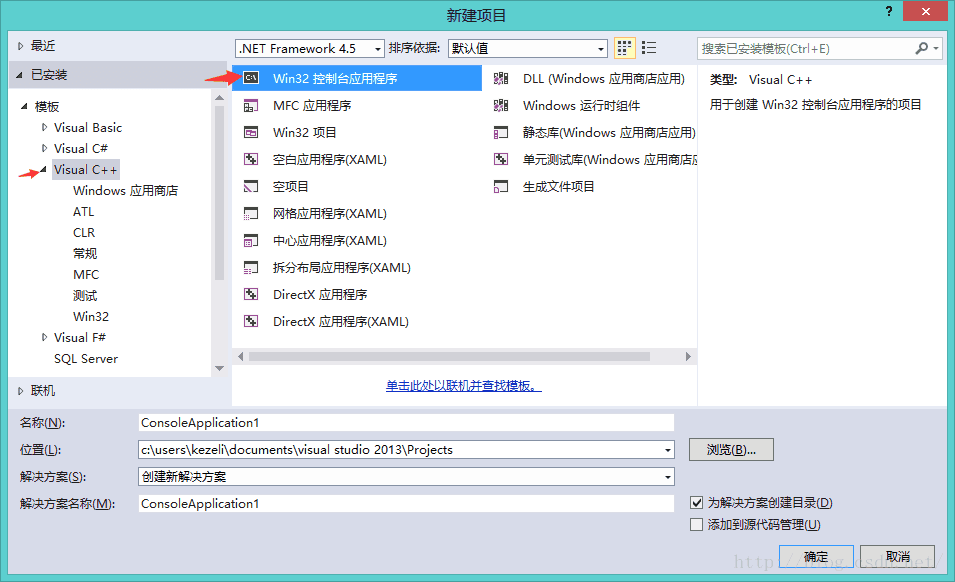955x582 pixels.
Task: Click the template list horizontal scrollbar
Action: click(449, 356)
